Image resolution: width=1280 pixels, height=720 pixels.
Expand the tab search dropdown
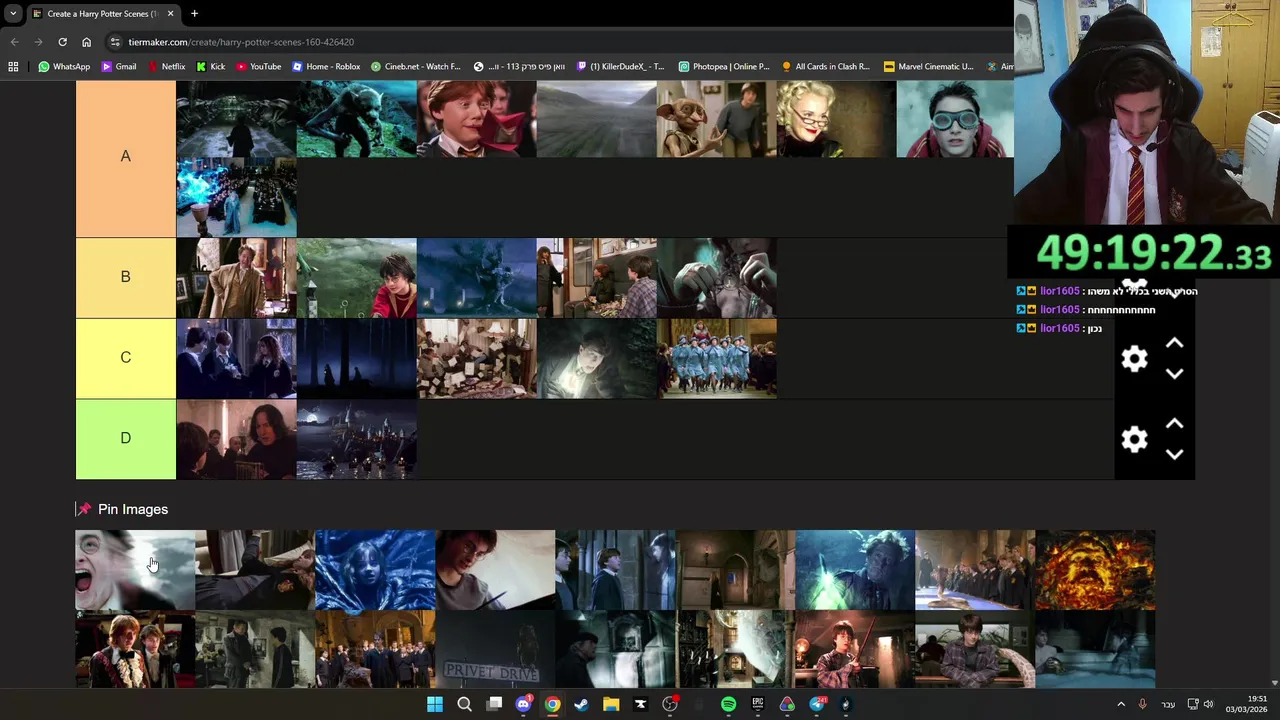coord(13,14)
